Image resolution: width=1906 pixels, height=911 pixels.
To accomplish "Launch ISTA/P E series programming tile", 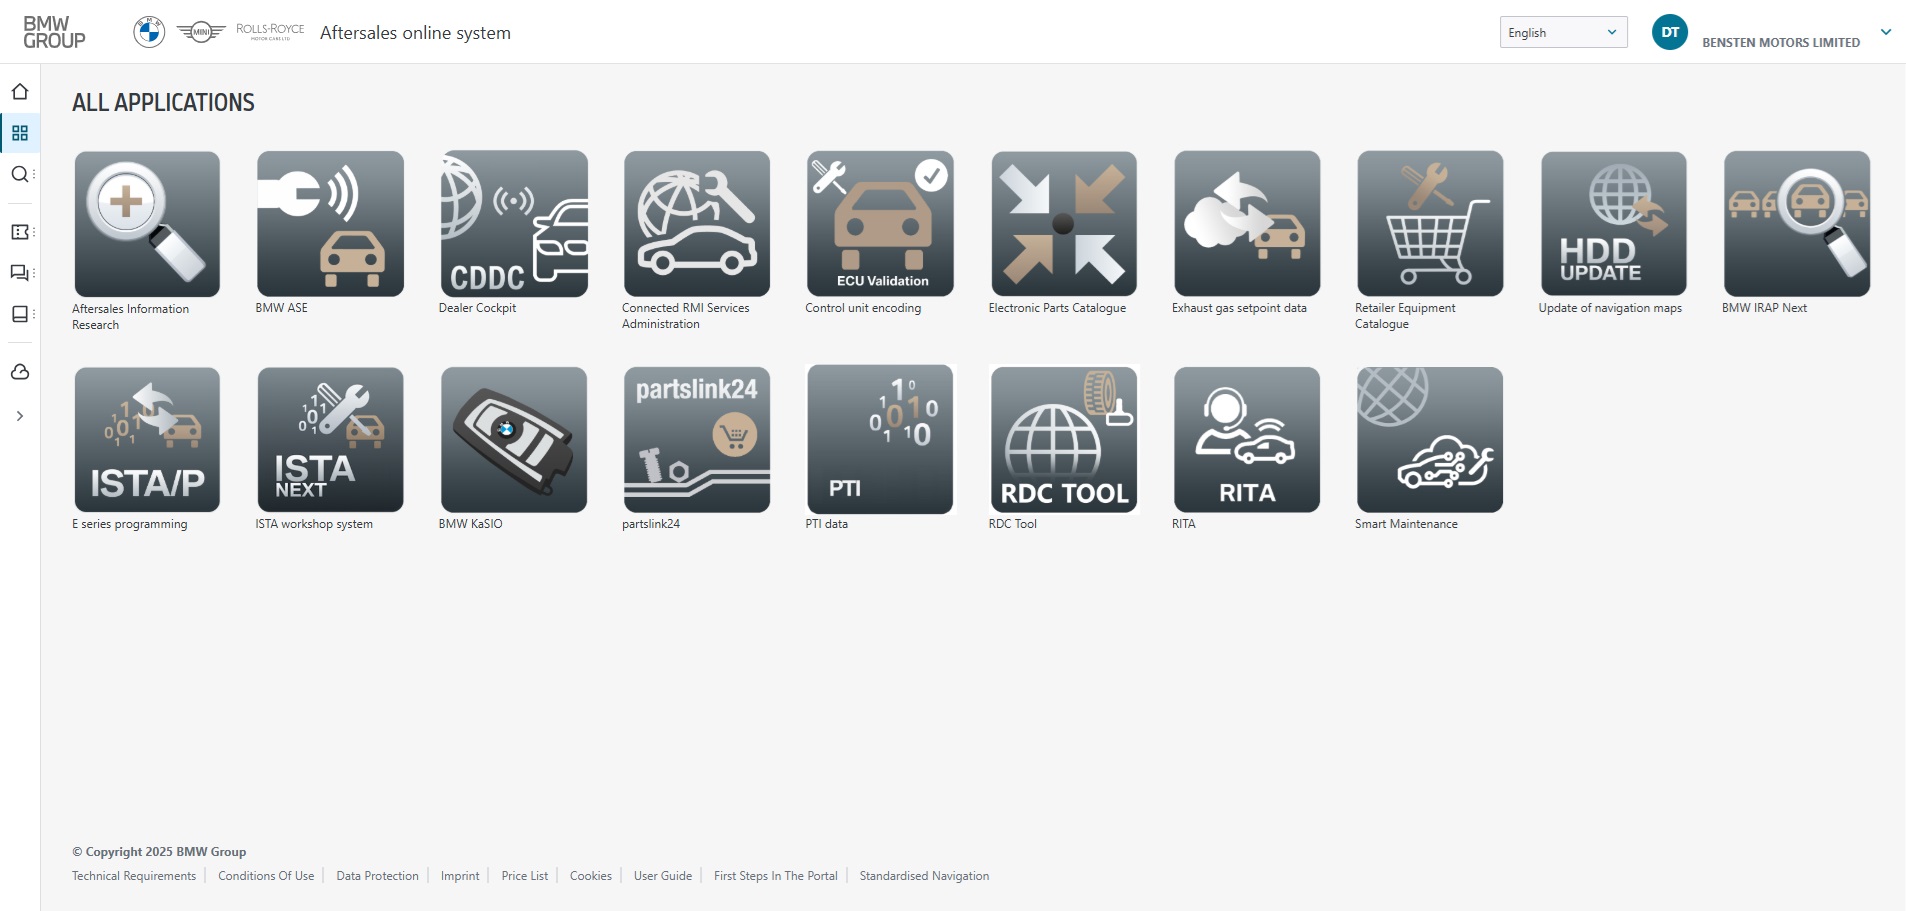I will [x=147, y=440].
